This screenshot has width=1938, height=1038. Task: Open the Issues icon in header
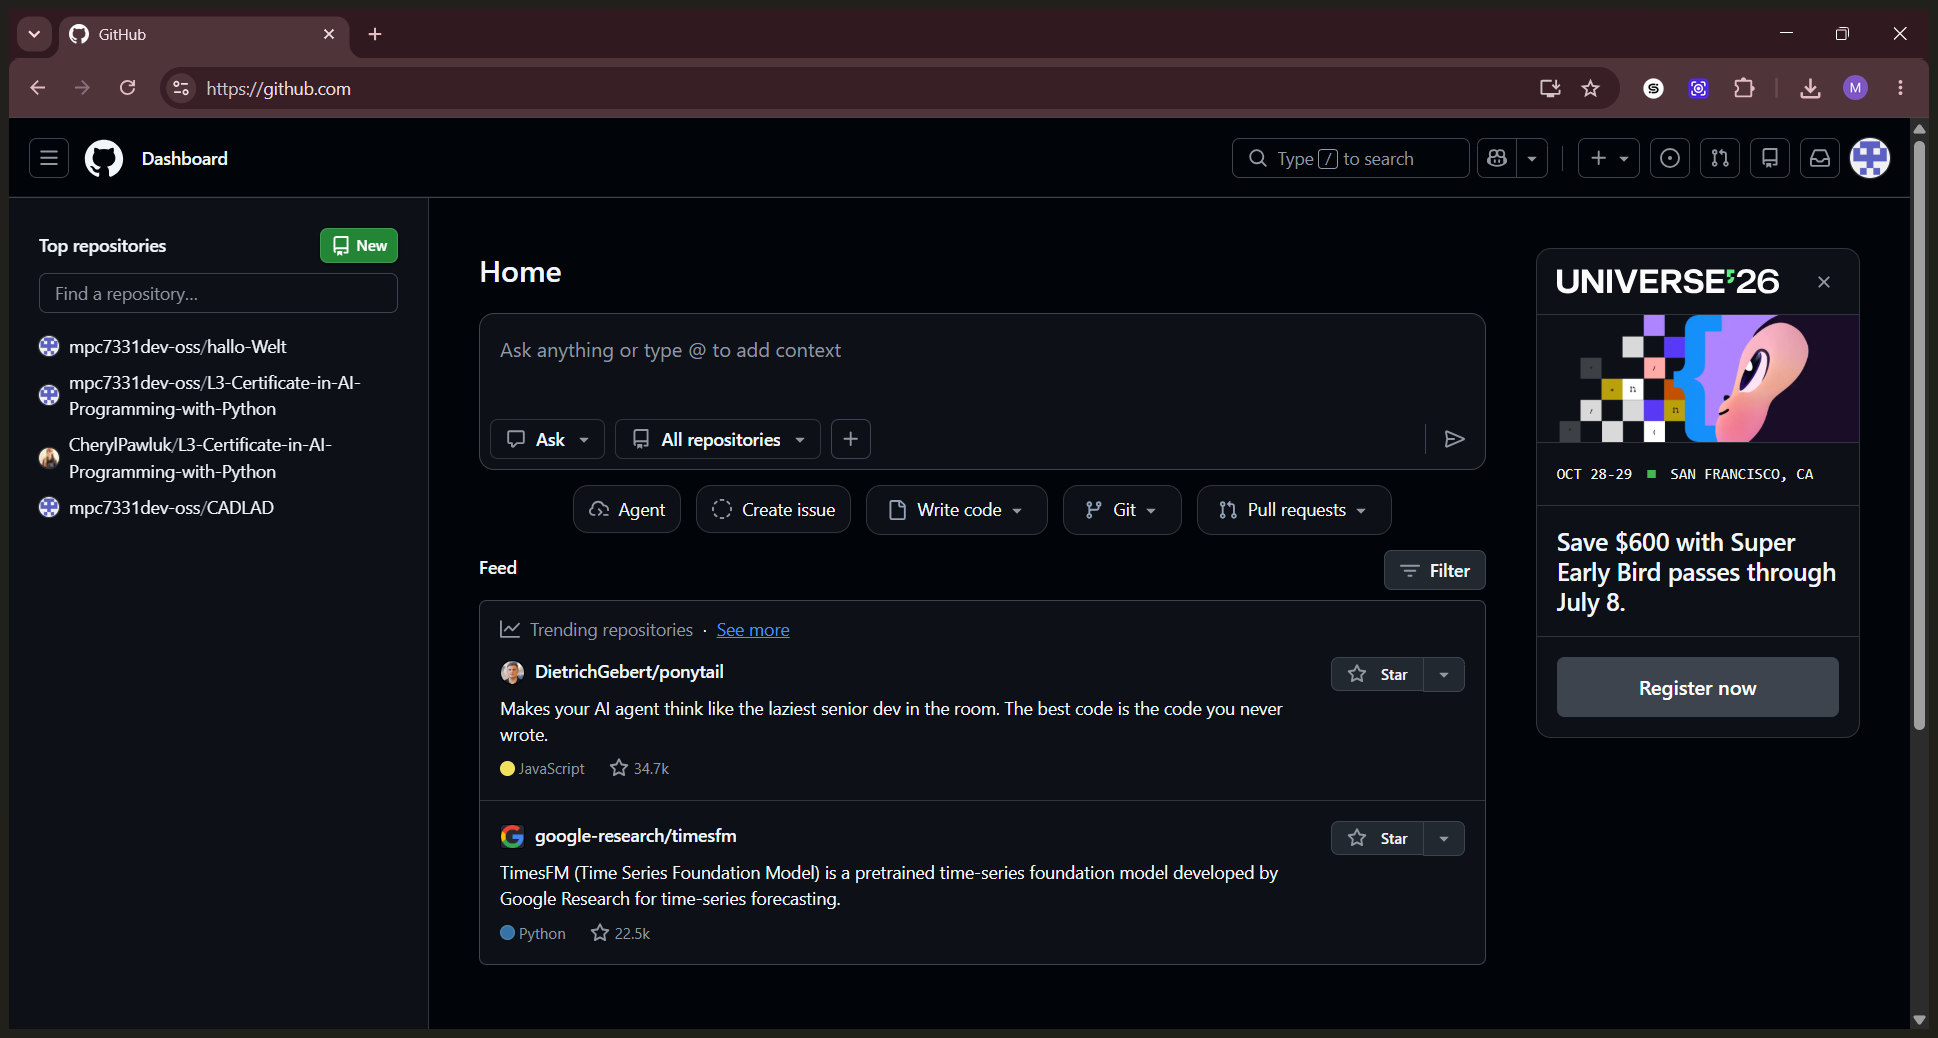coord(1670,158)
